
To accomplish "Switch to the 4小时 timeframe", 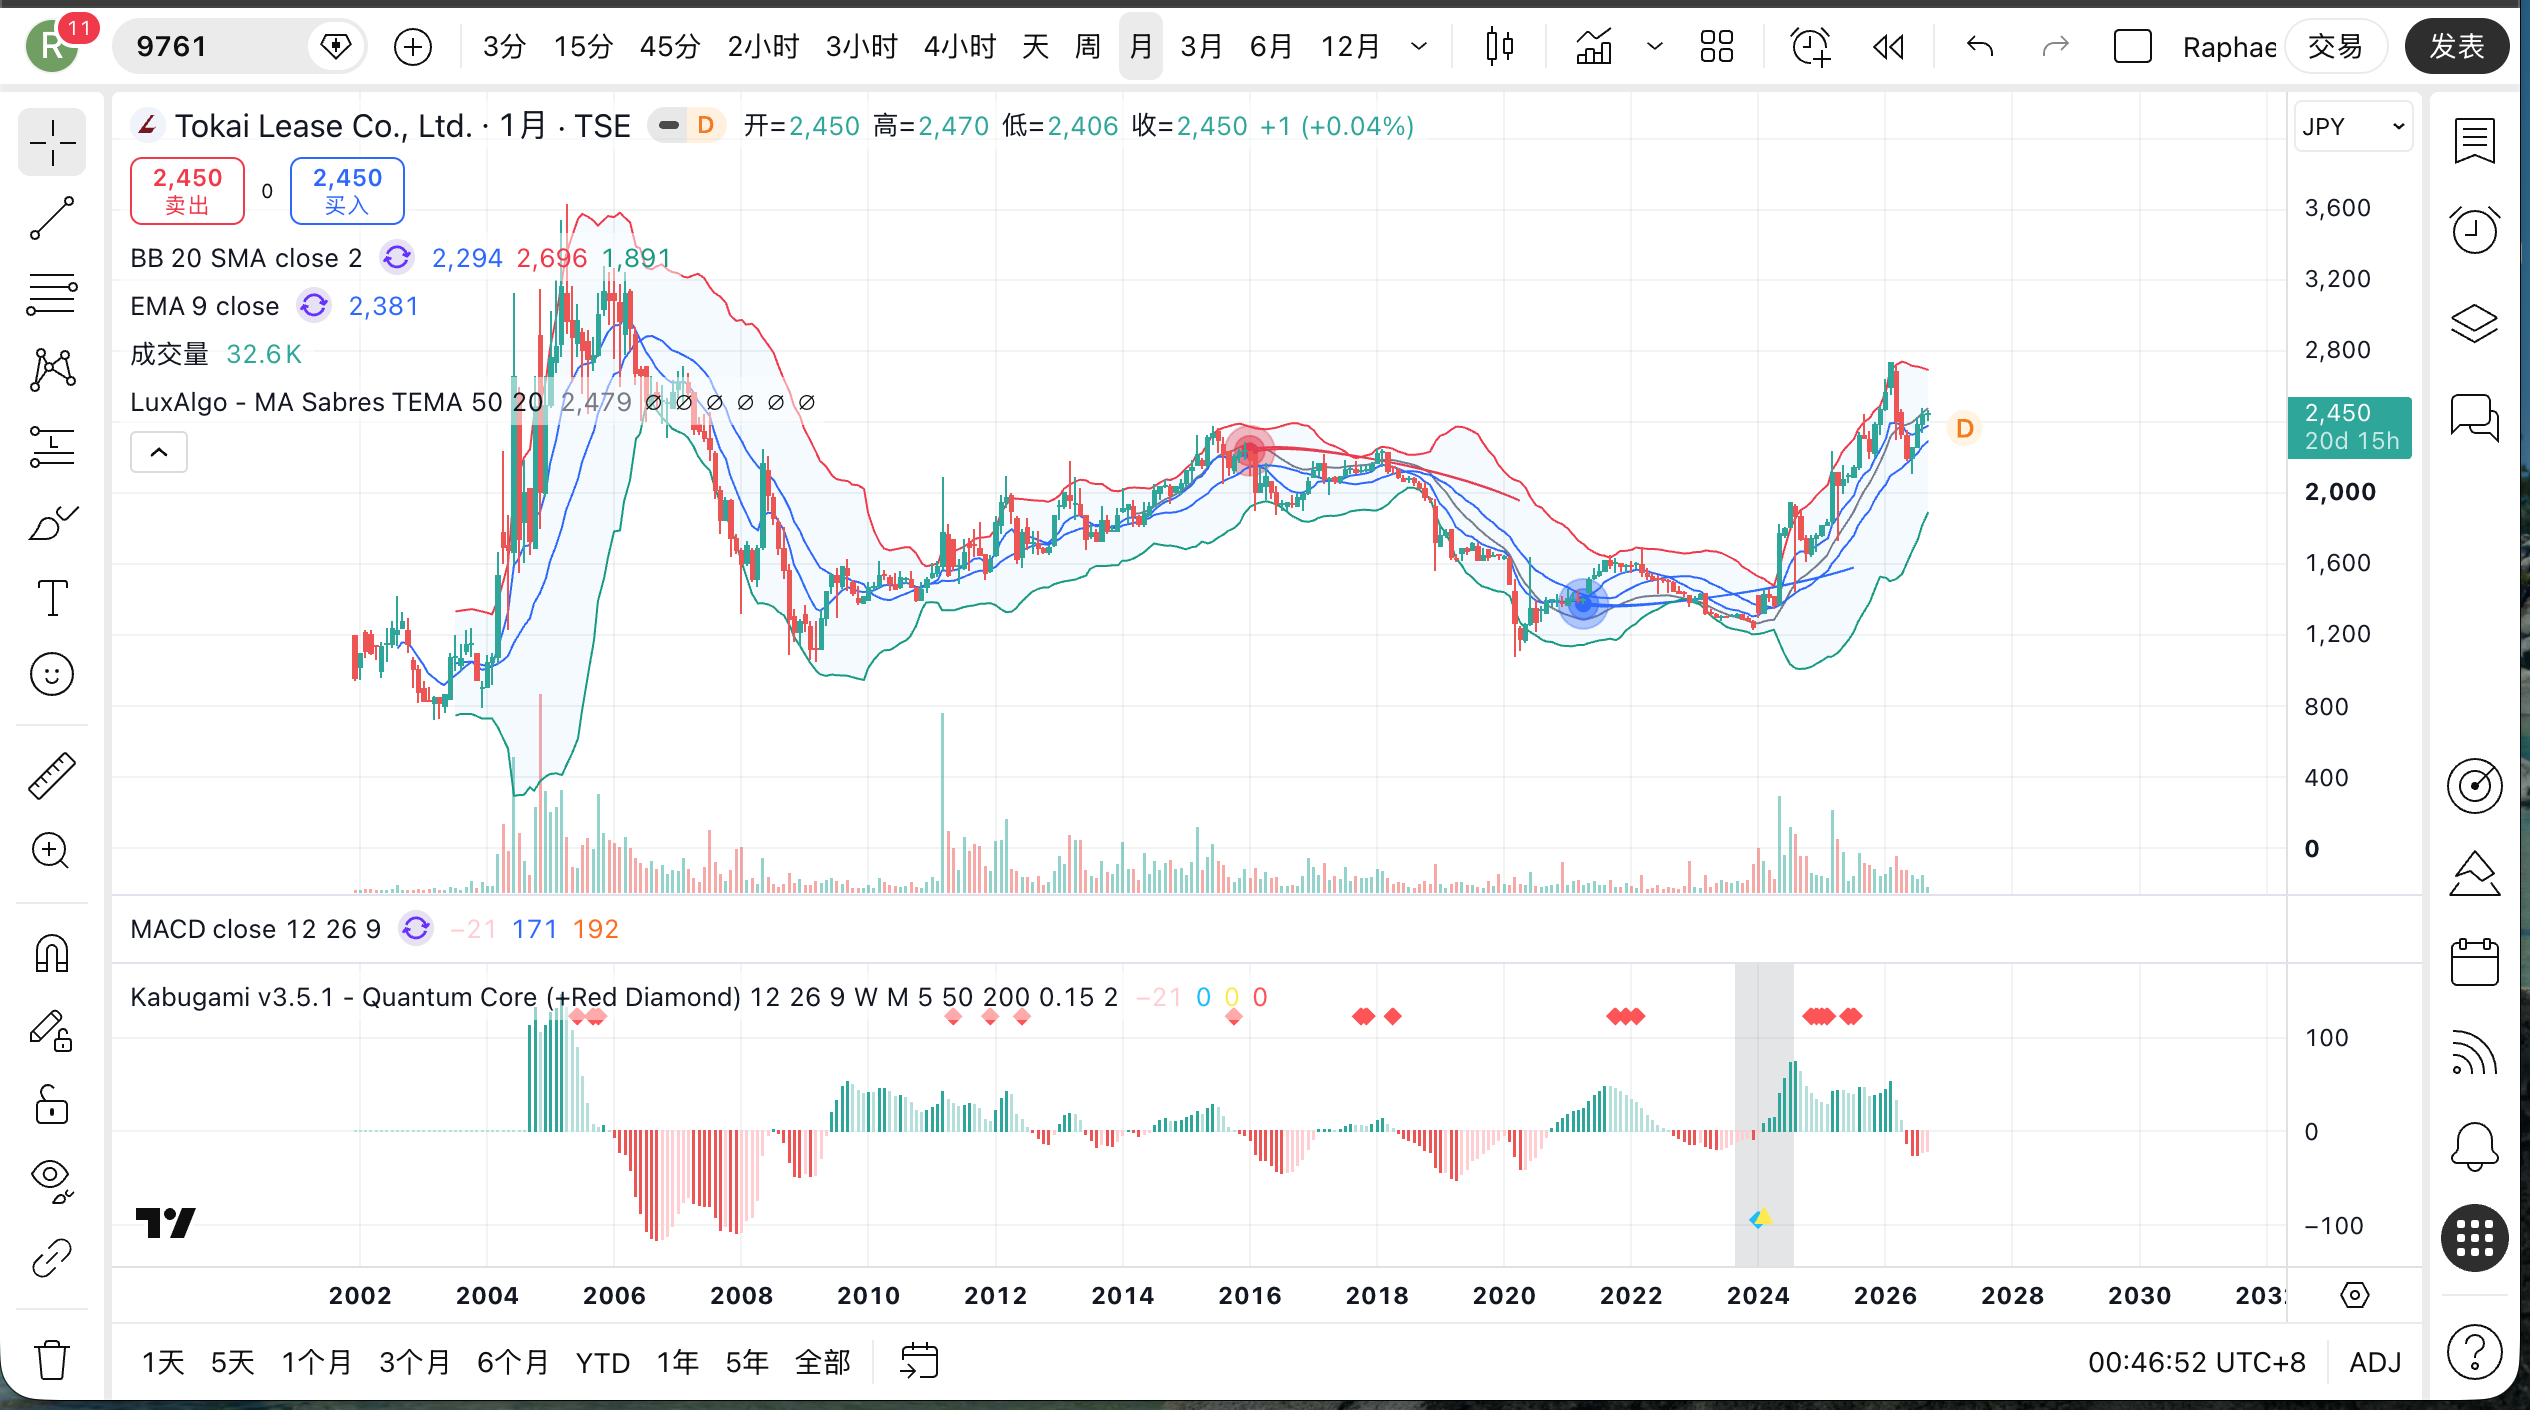I will click(x=960, y=47).
